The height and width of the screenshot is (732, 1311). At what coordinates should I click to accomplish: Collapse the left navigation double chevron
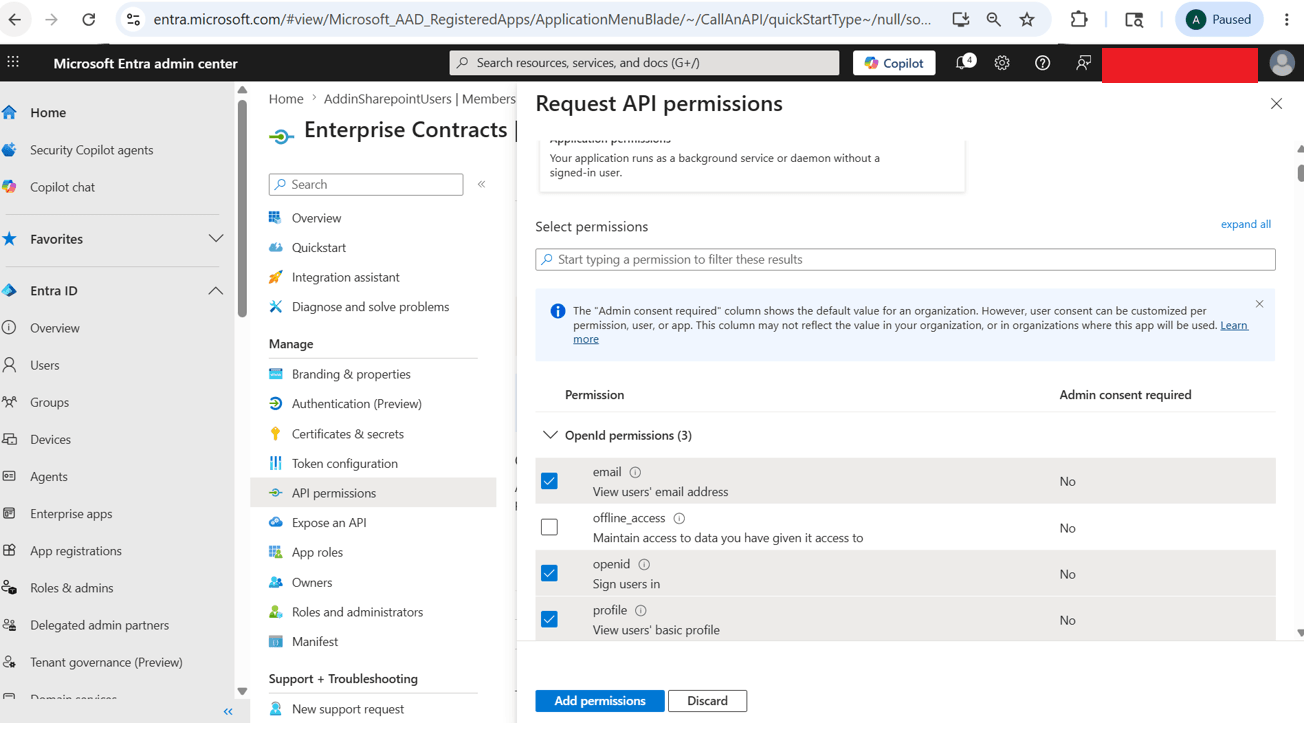coord(229,713)
